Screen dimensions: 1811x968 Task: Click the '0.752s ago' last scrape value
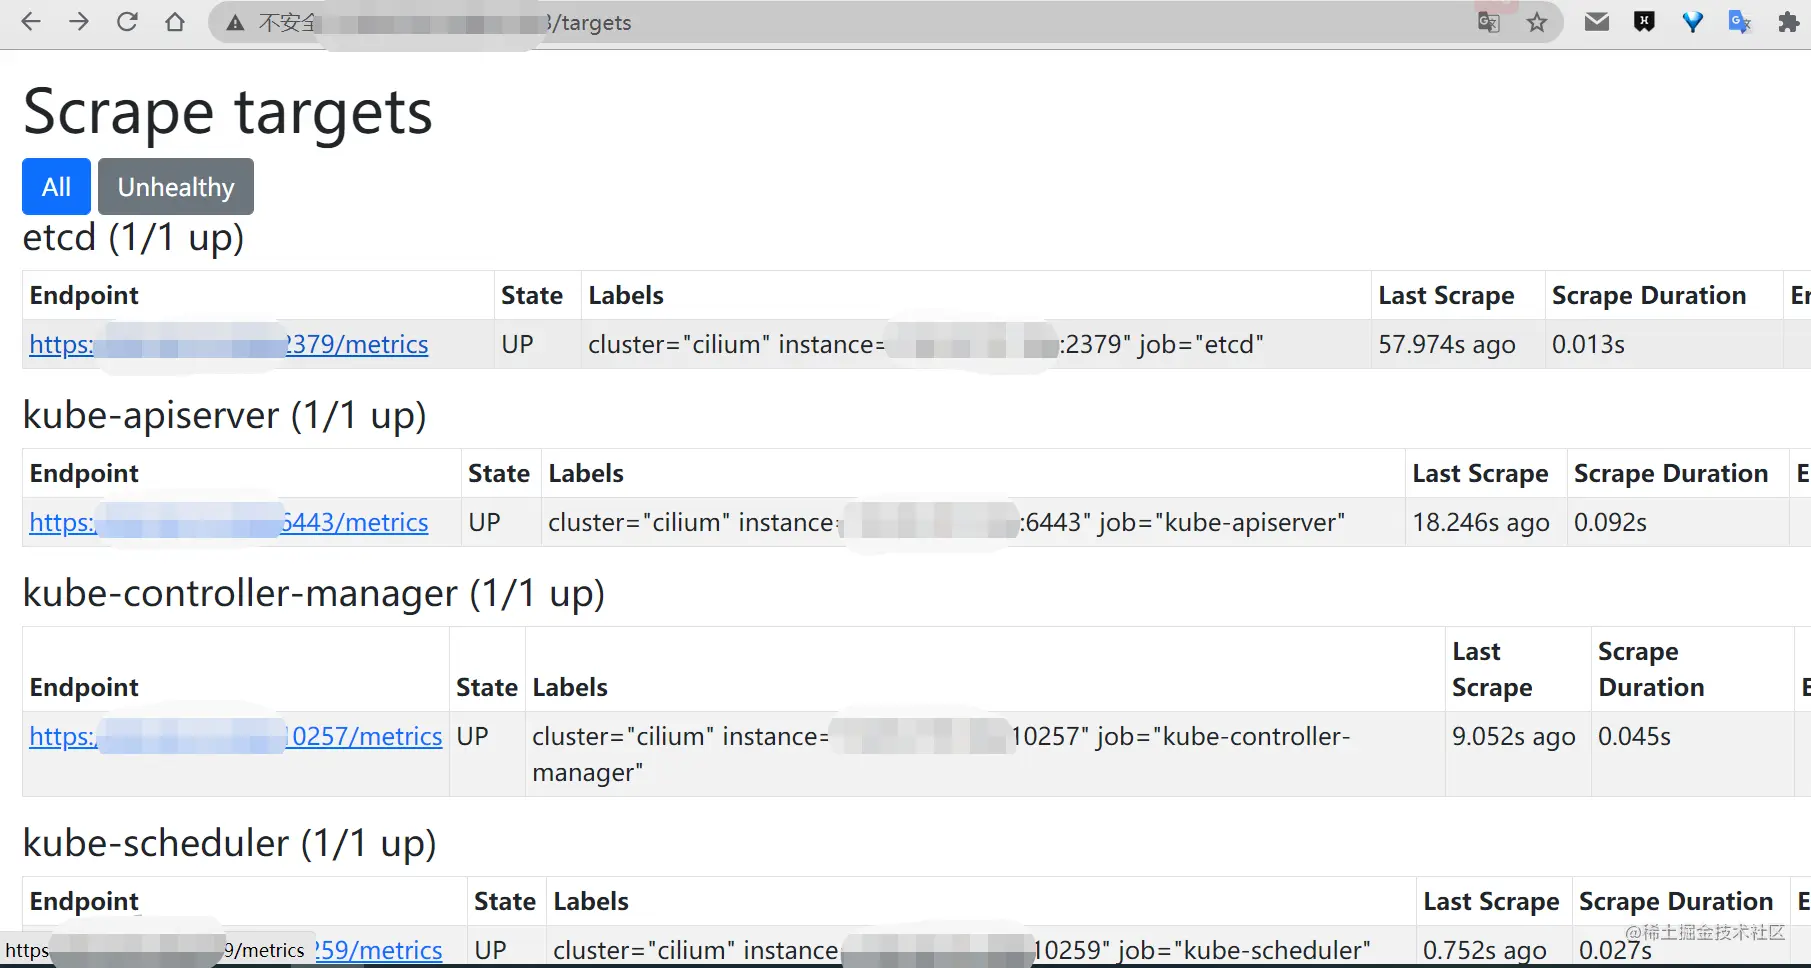point(1485,950)
